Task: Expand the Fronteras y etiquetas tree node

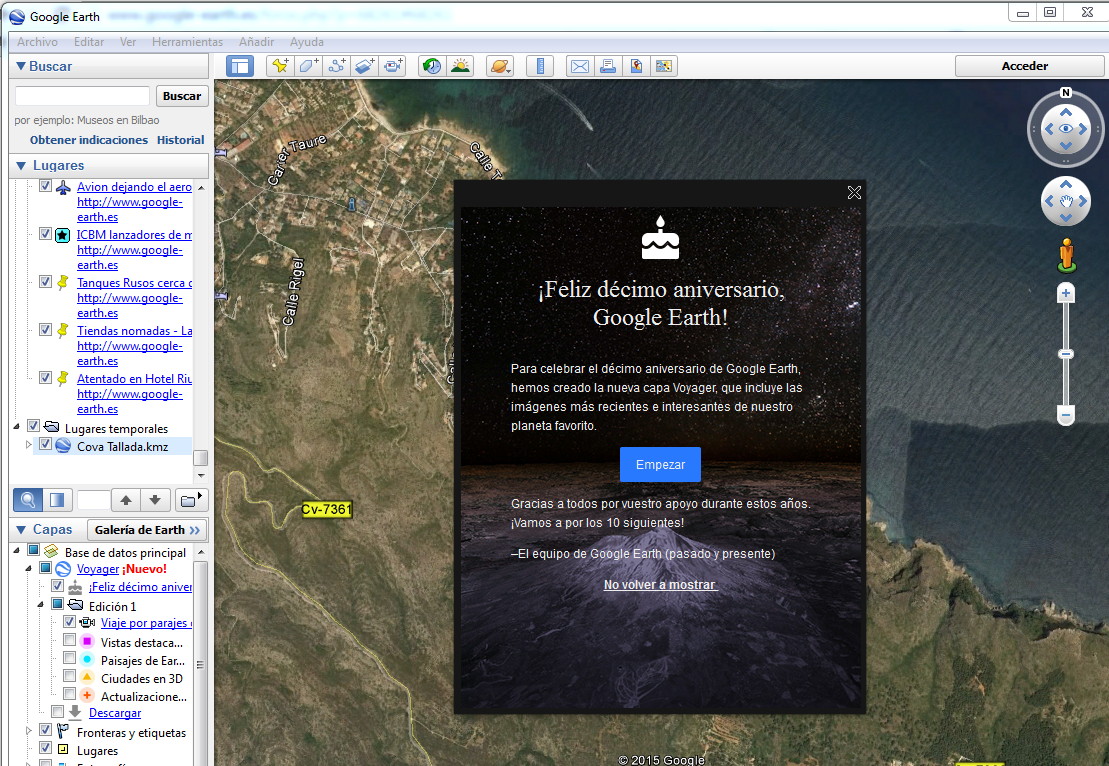Action: (29, 732)
